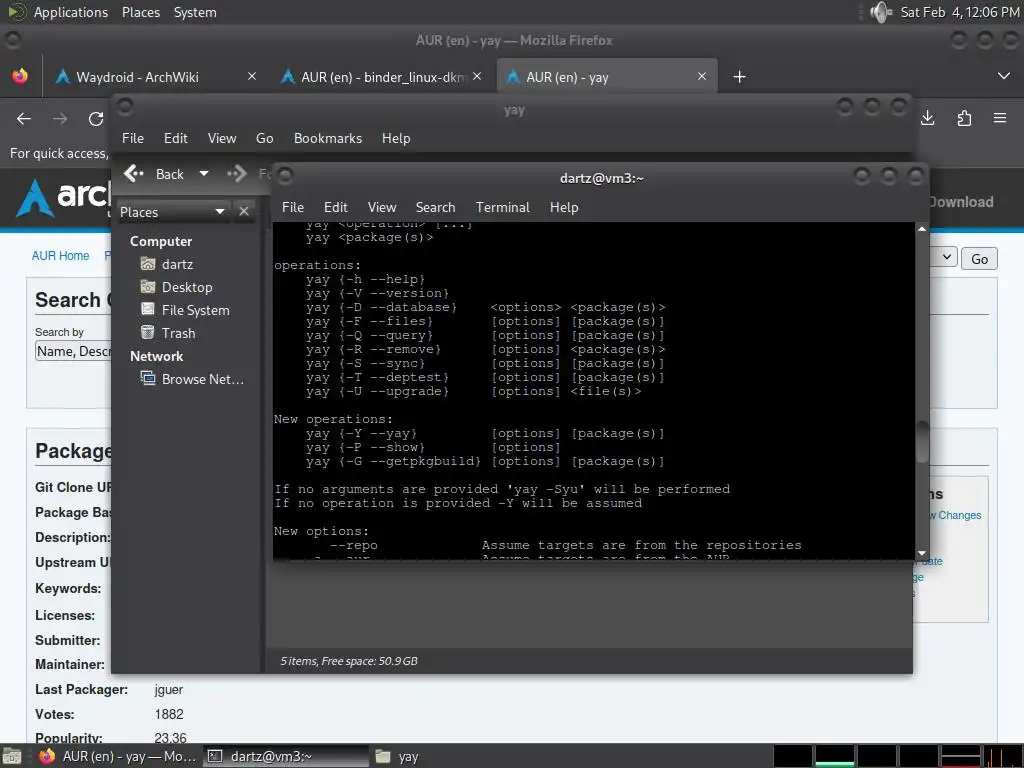Open the Terminal menu in terminal window
Image resolution: width=1024 pixels, height=768 pixels.
[x=502, y=208]
